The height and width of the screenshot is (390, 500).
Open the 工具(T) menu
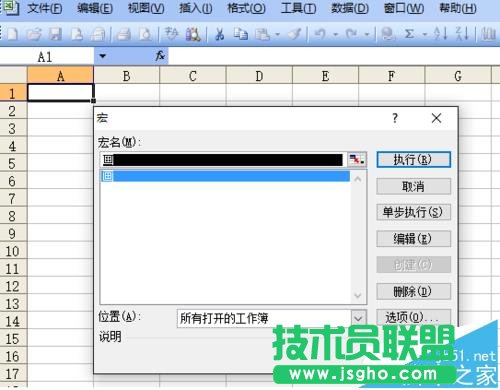click(298, 8)
